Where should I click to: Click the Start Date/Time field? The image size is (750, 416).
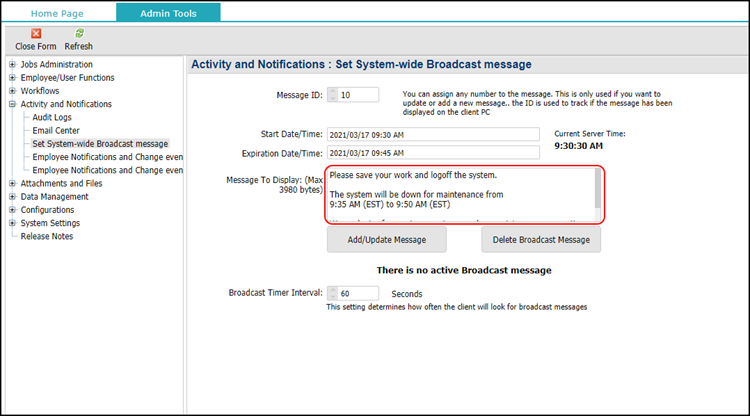(x=433, y=134)
